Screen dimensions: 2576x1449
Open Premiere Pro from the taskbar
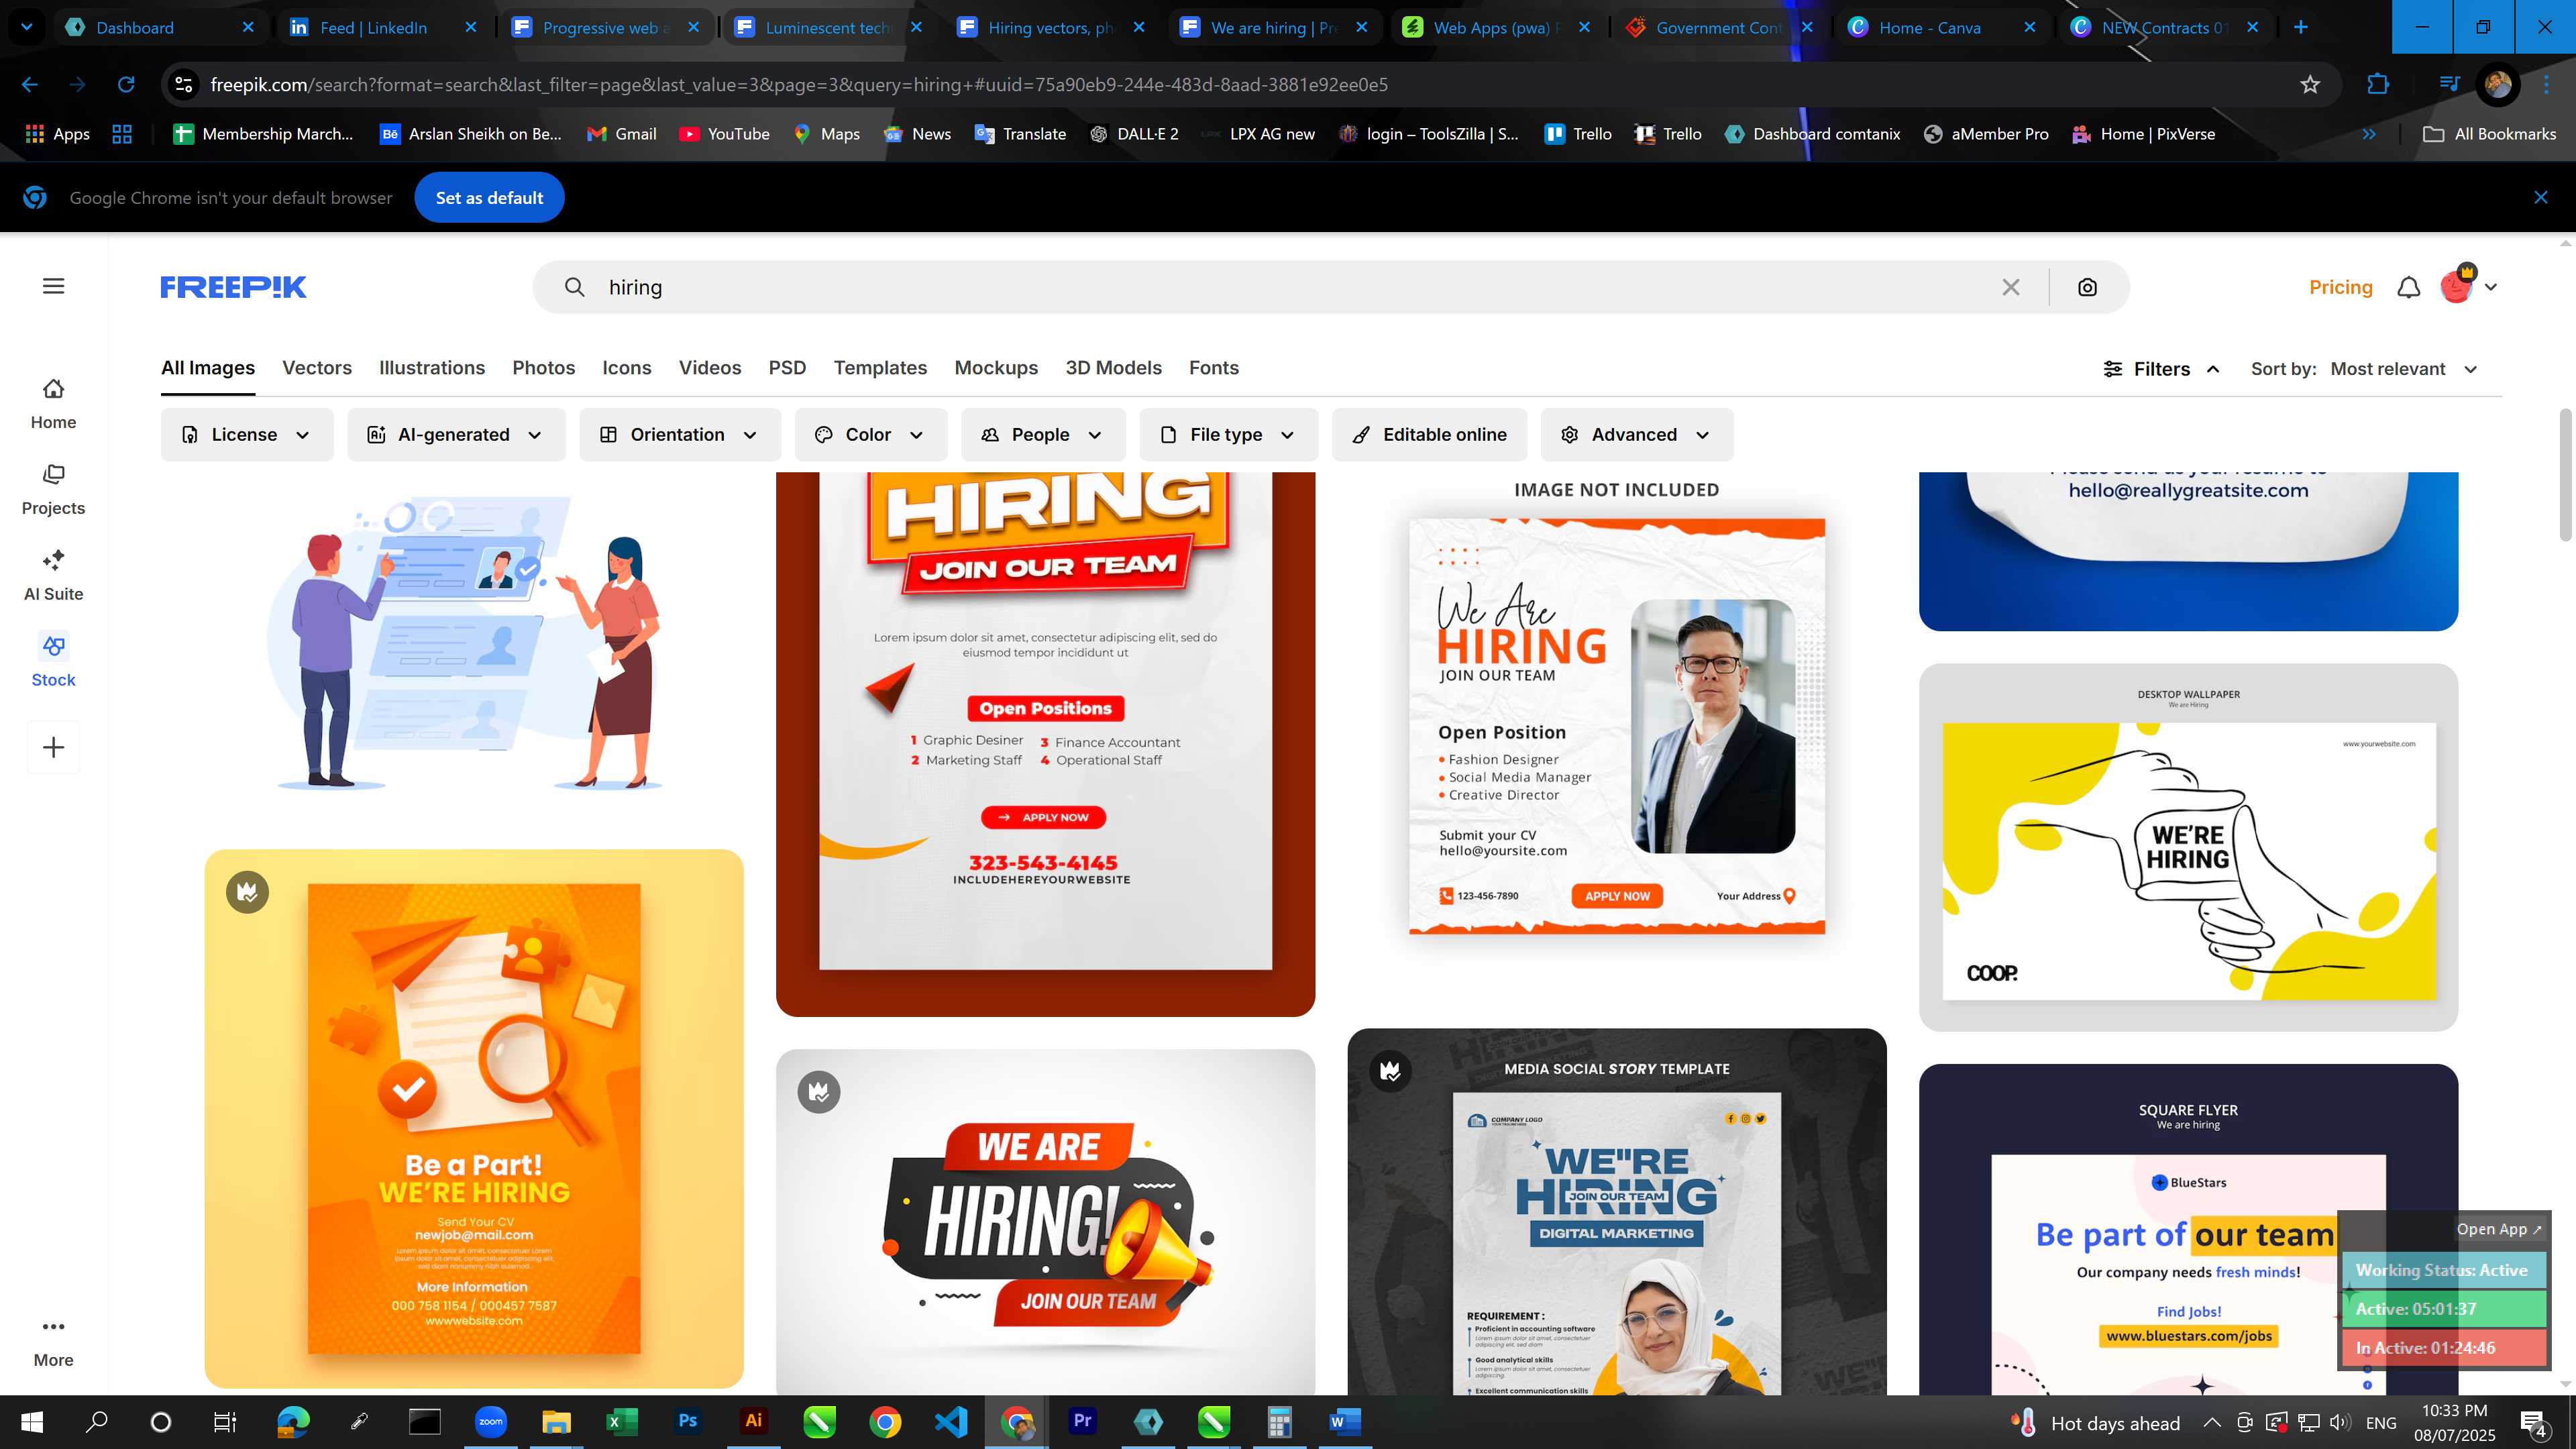pyautogui.click(x=1082, y=1421)
